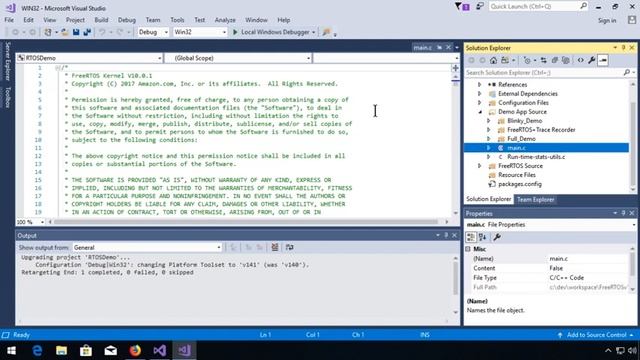Click the Show All Files icon
The width and height of the screenshot is (640, 360).
(566, 60)
